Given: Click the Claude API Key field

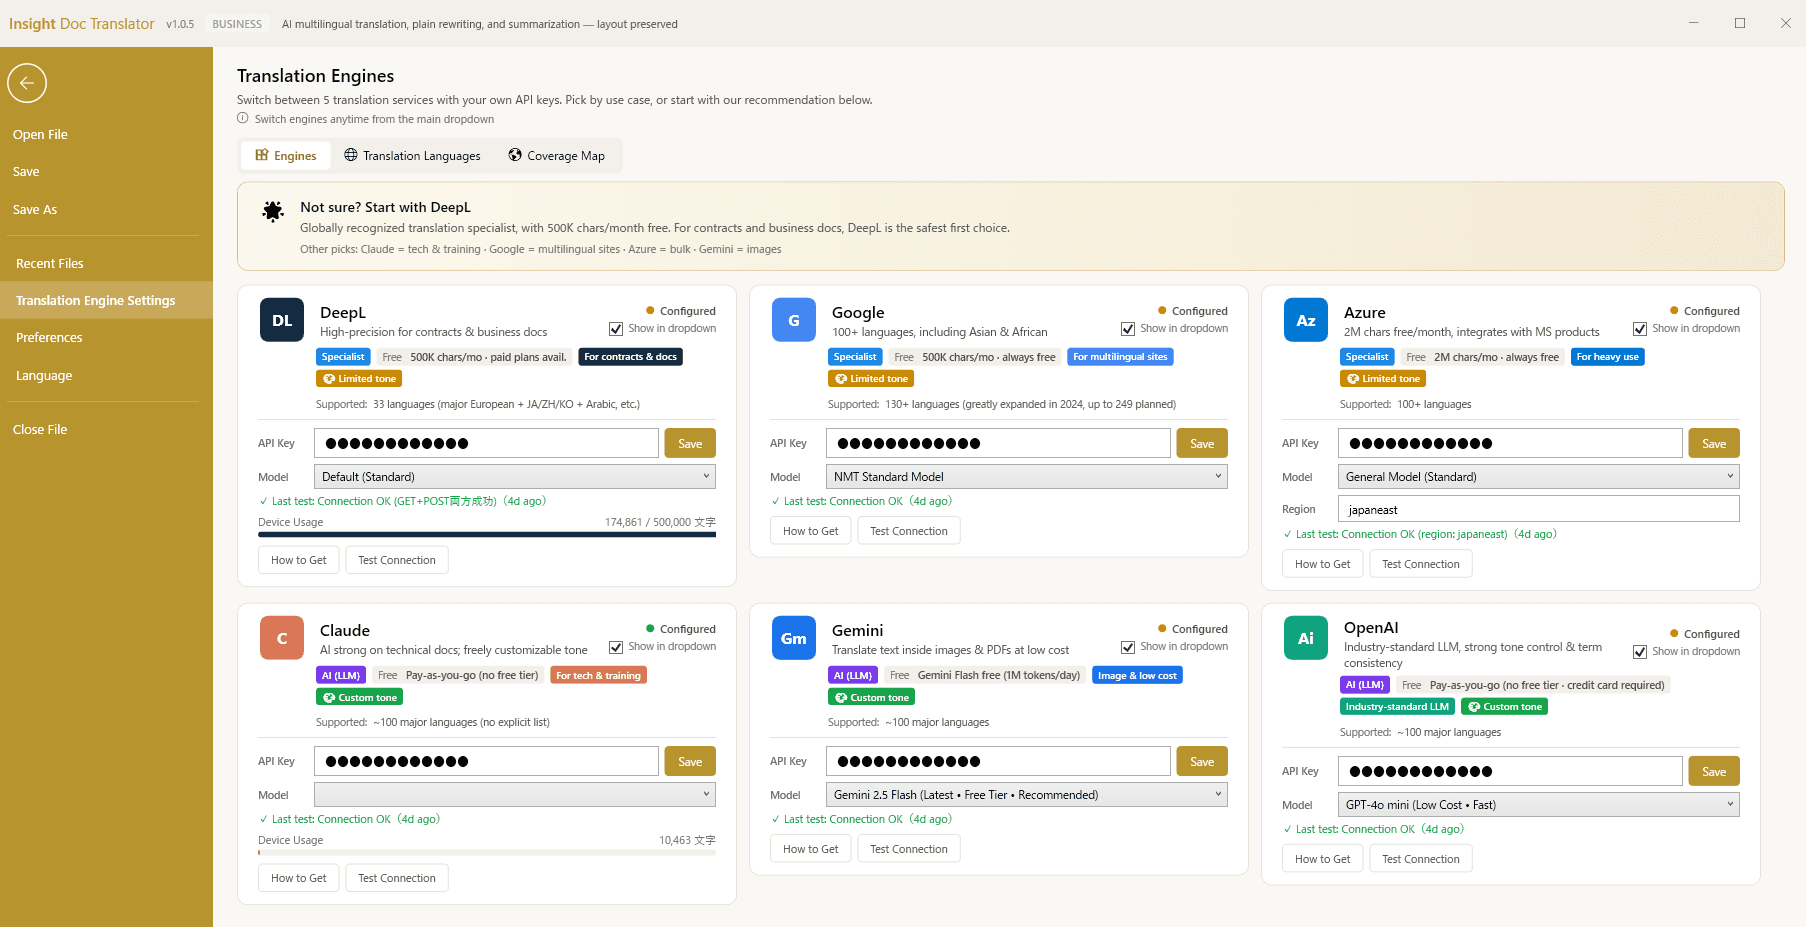Looking at the screenshot, I should 486,761.
